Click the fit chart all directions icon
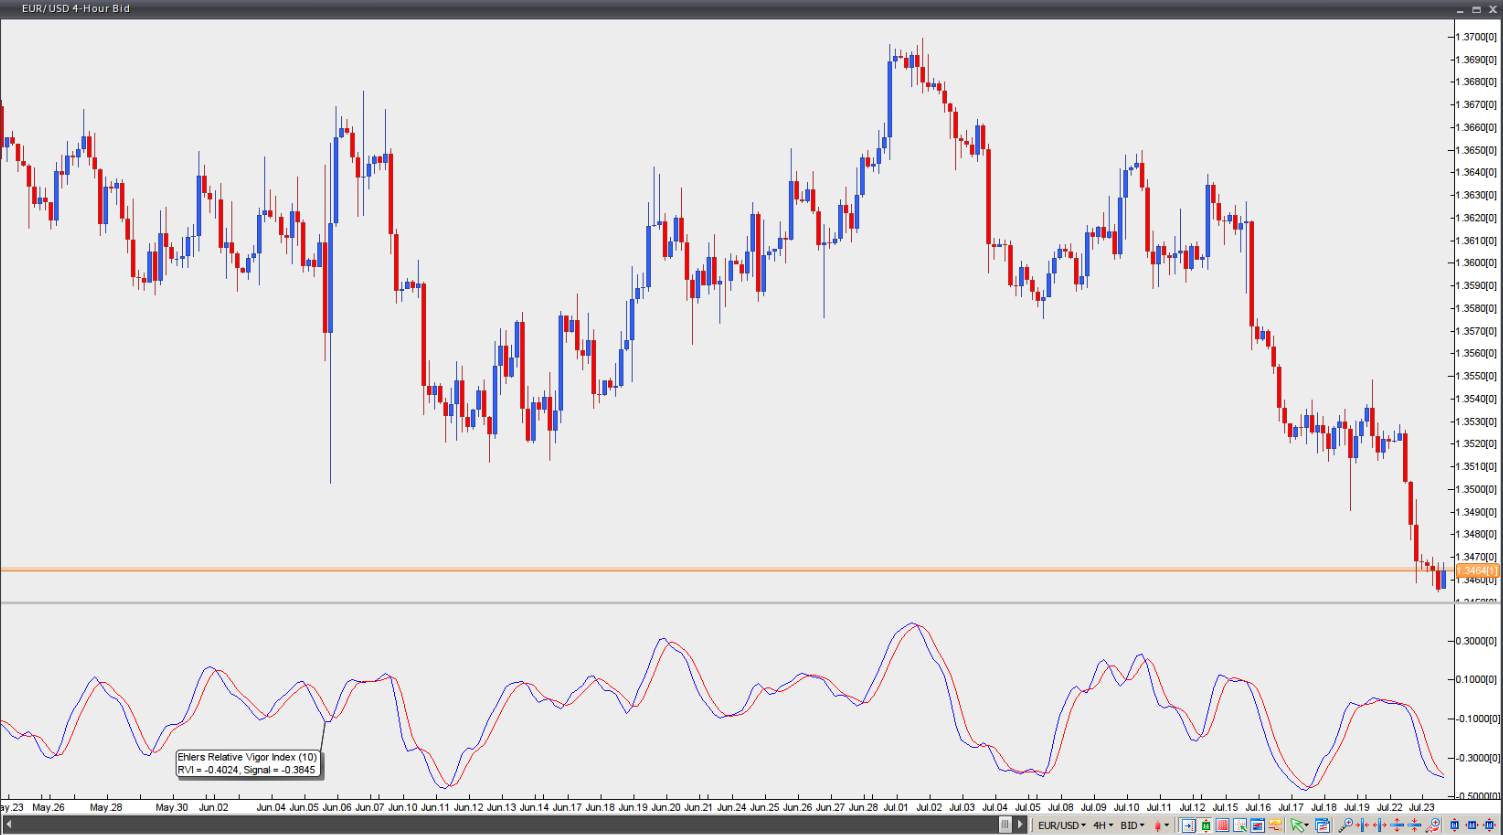The width and height of the screenshot is (1503, 835). coord(1489,825)
